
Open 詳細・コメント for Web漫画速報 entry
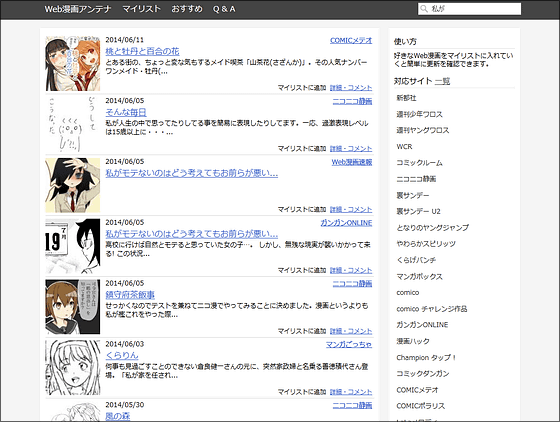351,210
